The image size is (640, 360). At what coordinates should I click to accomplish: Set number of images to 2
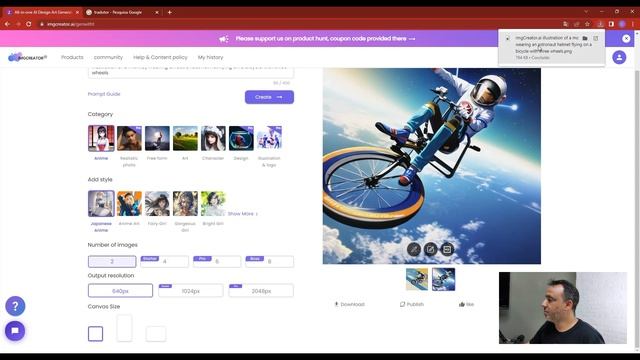click(112, 262)
